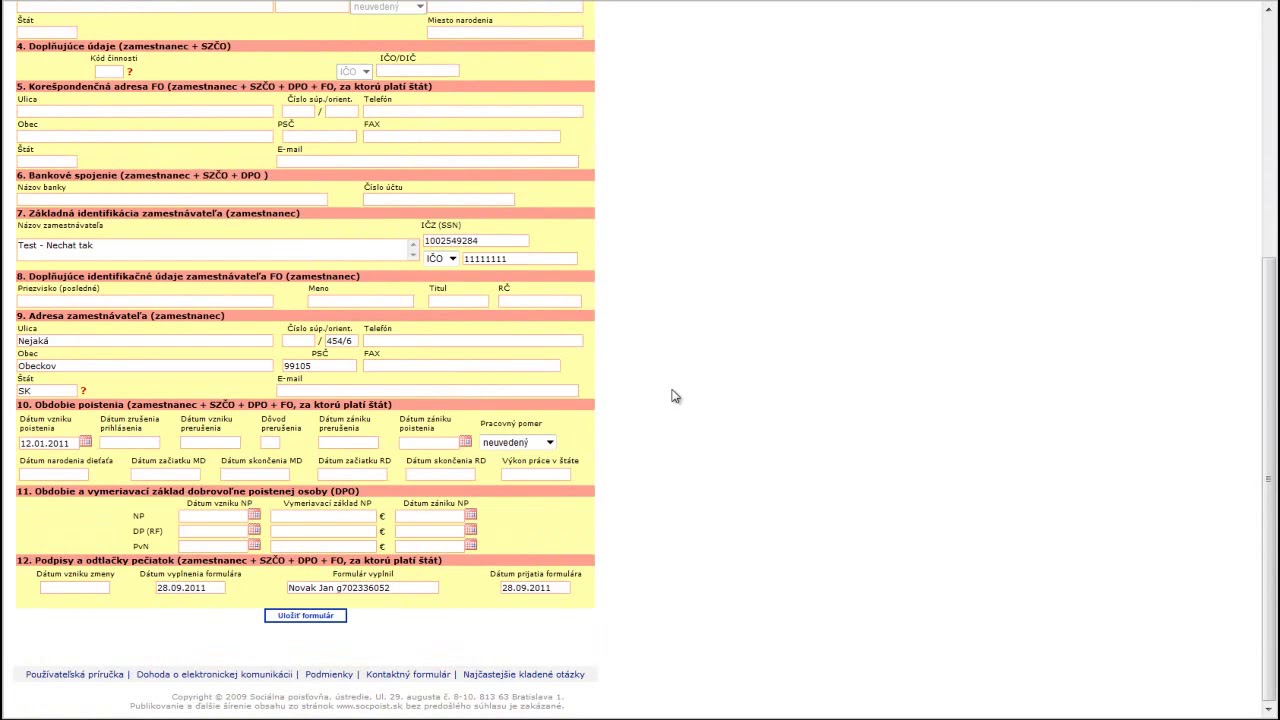The height and width of the screenshot is (720, 1280).
Task: Click Priezvisko (posledné) input field
Action: (145, 301)
